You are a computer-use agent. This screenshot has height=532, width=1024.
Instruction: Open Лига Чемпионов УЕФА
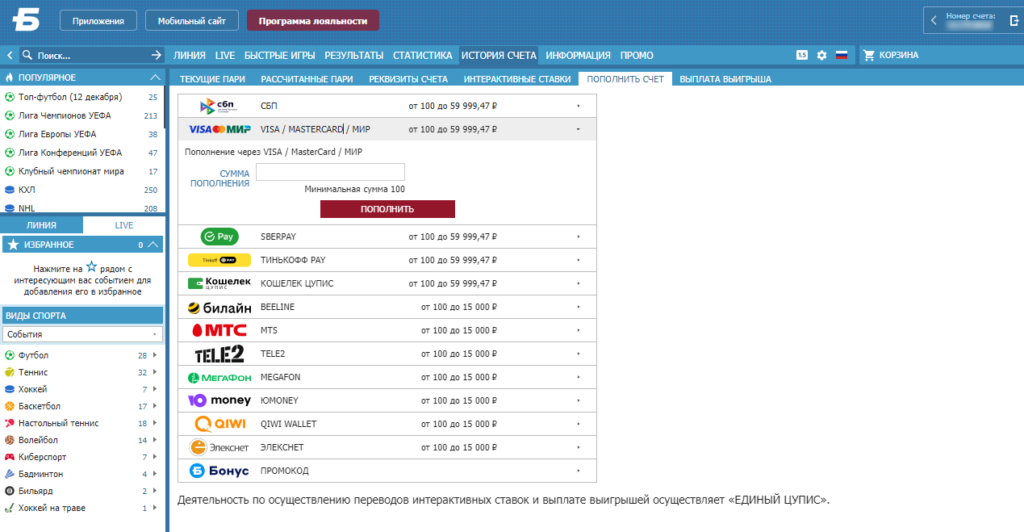click(x=82, y=116)
